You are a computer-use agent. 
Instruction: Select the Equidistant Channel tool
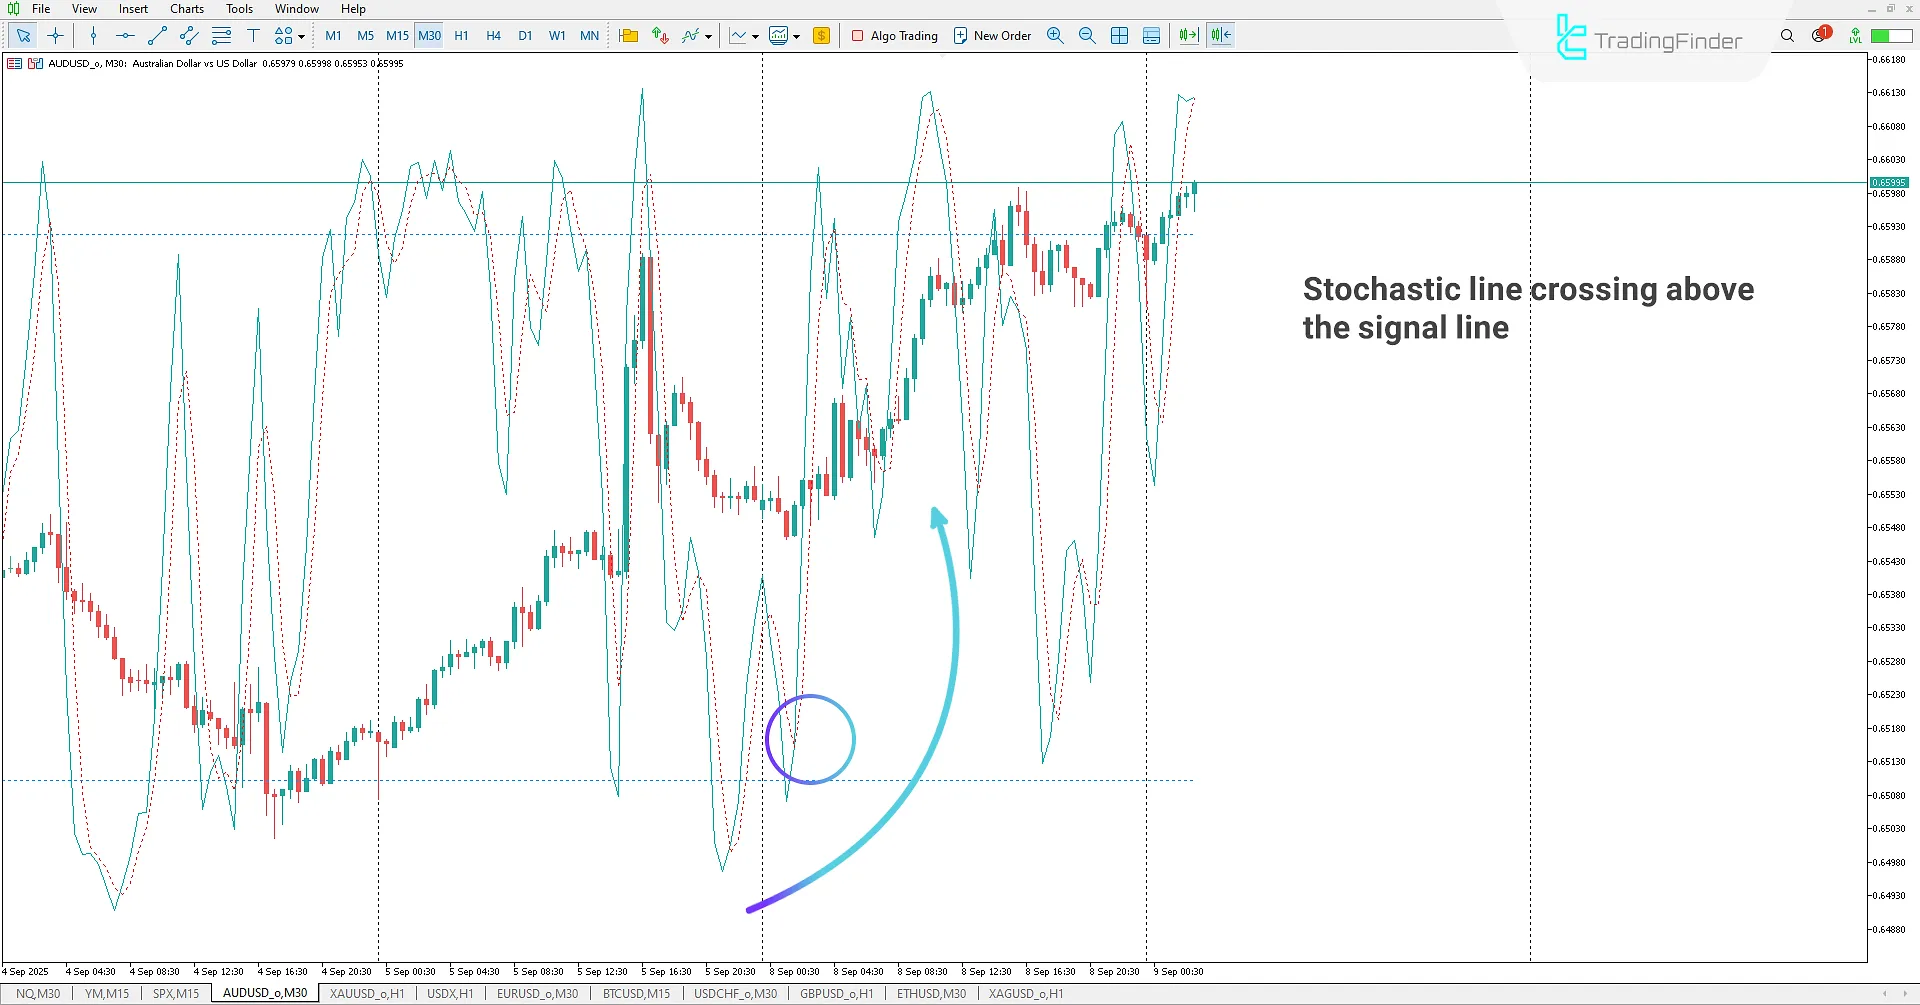[188, 35]
